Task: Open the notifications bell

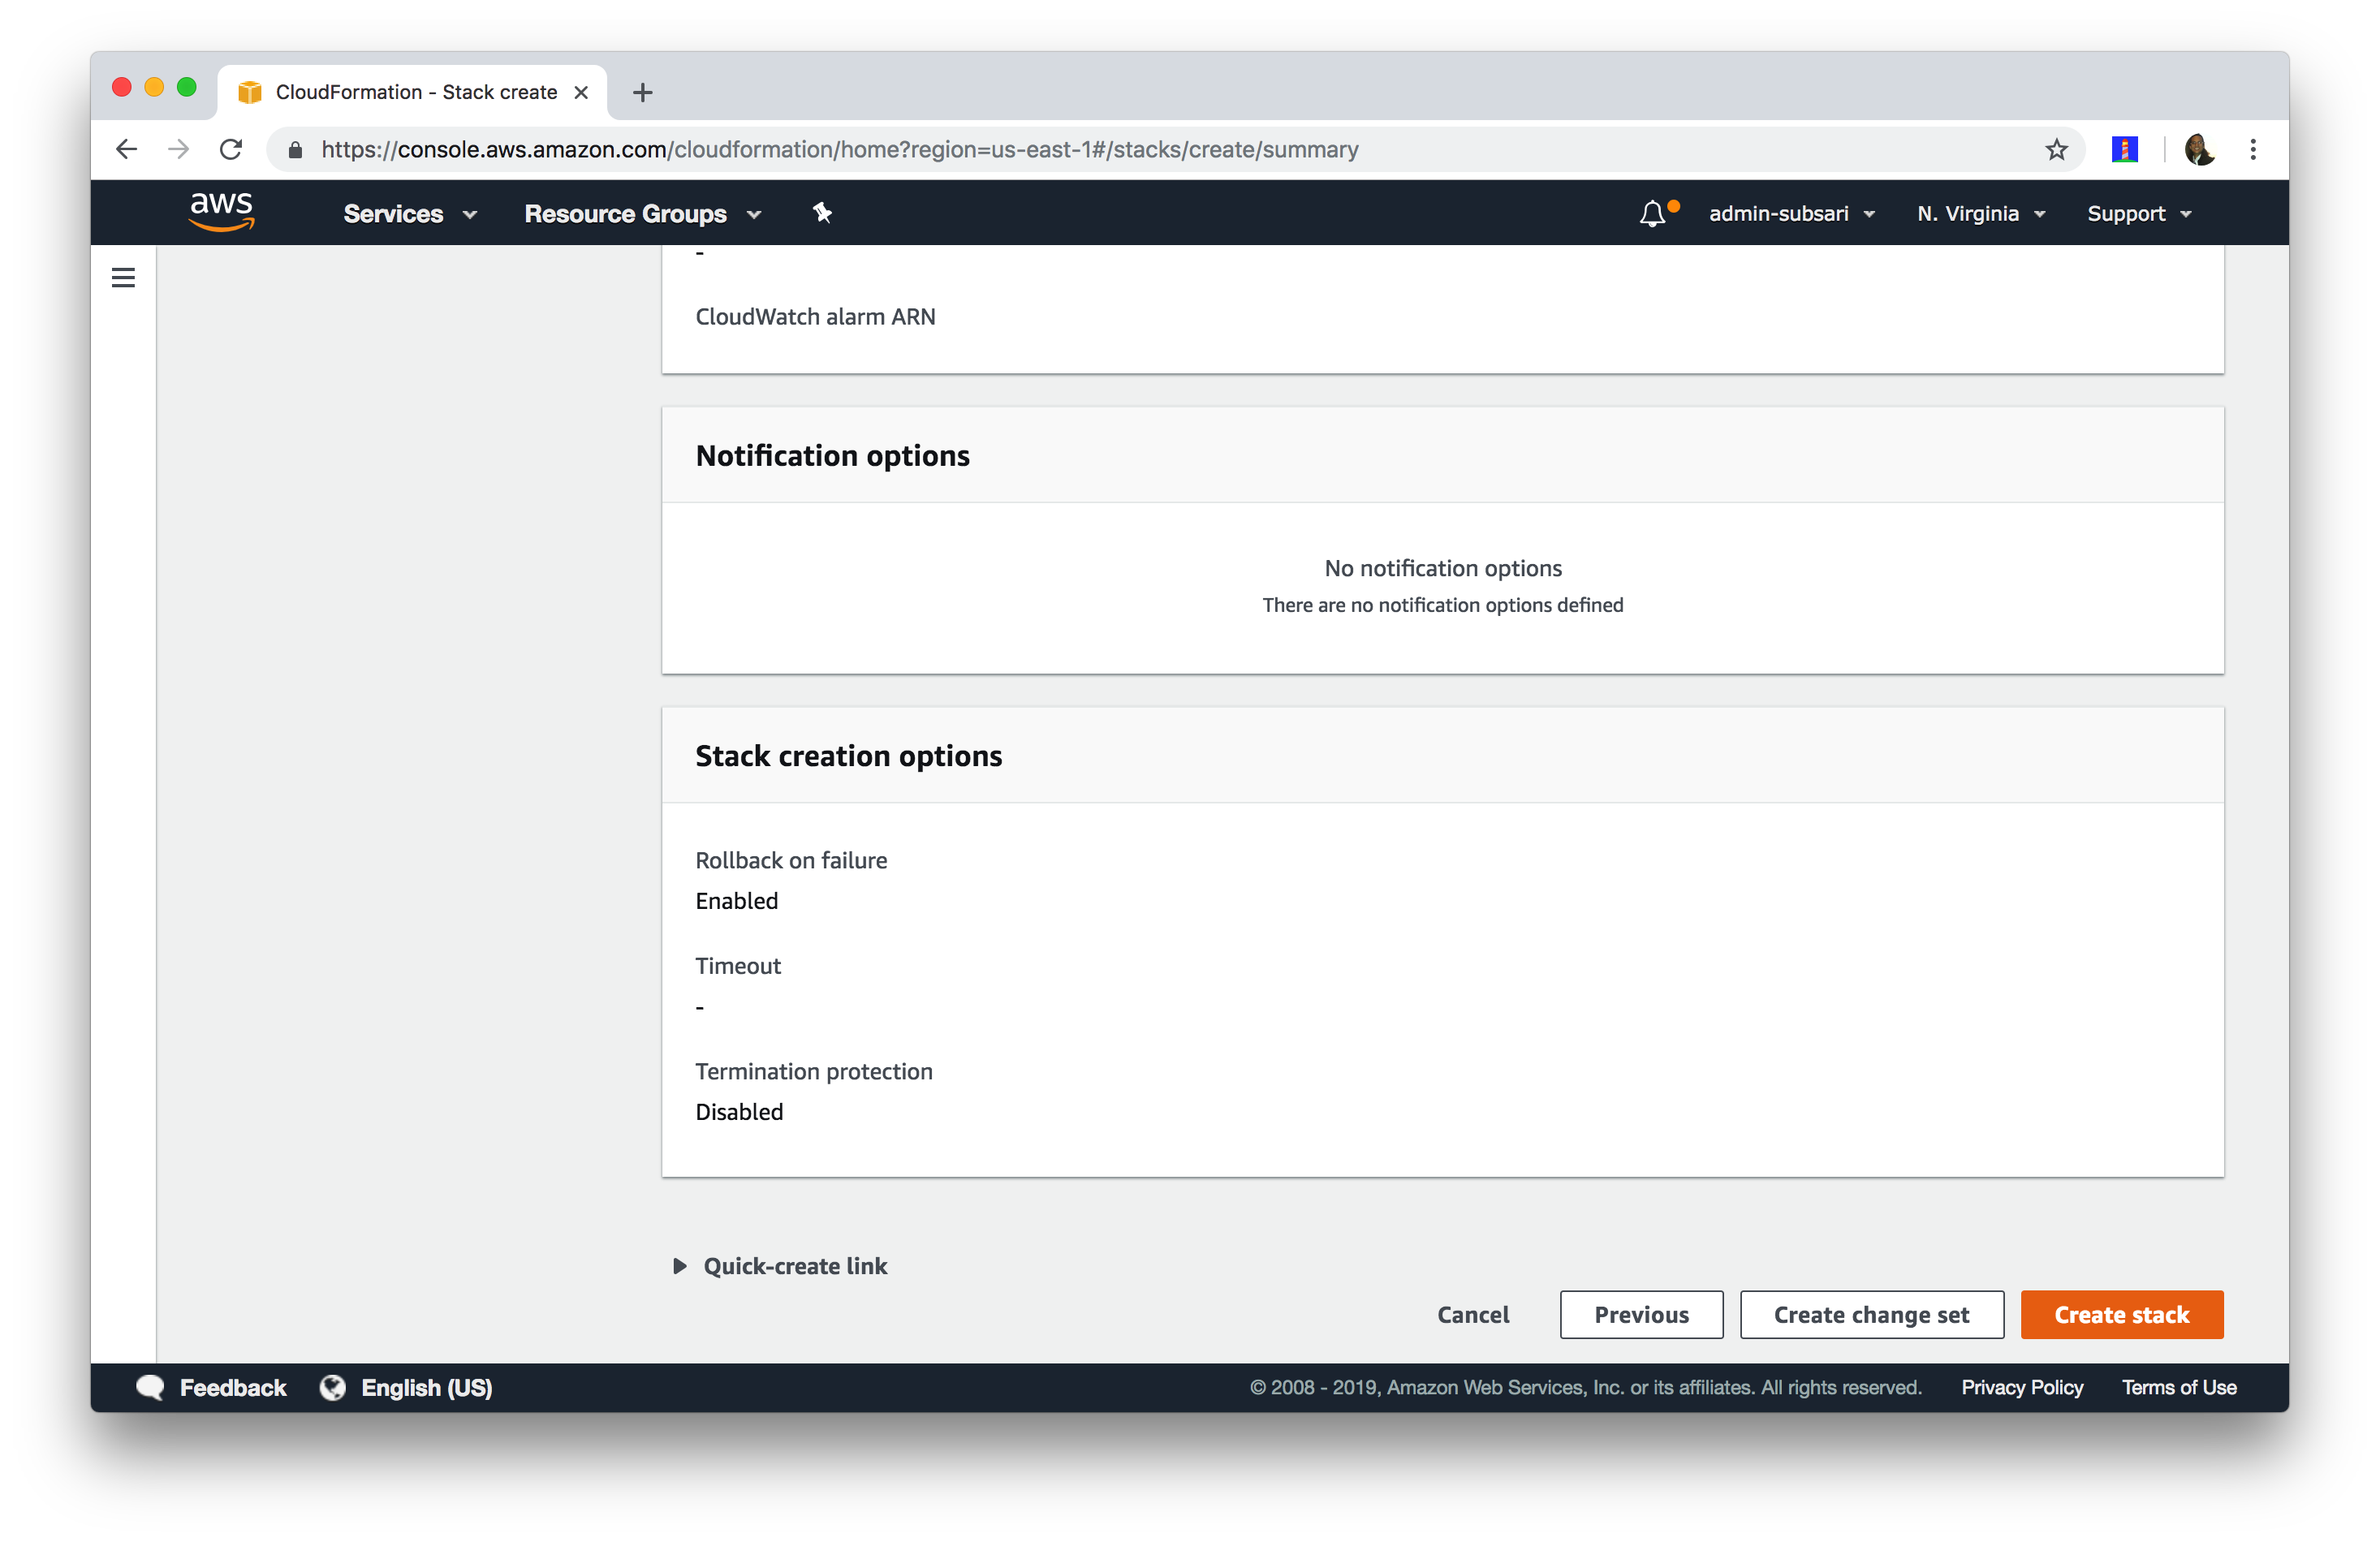Action: [x=1652, y=213]
